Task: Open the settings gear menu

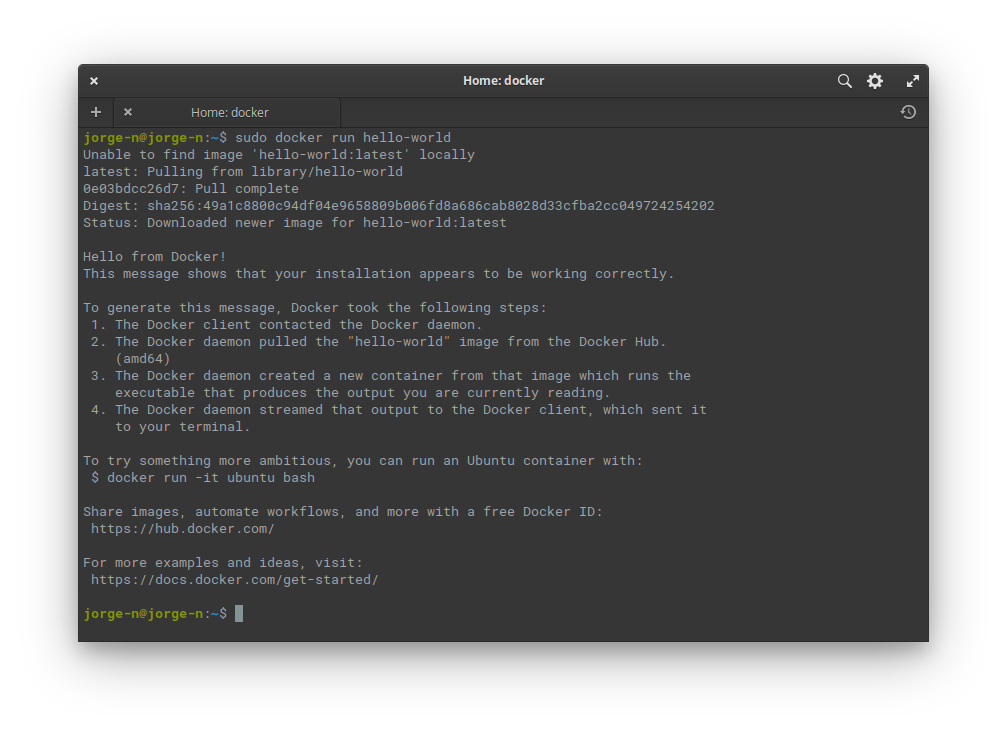Action: (875, 81)
